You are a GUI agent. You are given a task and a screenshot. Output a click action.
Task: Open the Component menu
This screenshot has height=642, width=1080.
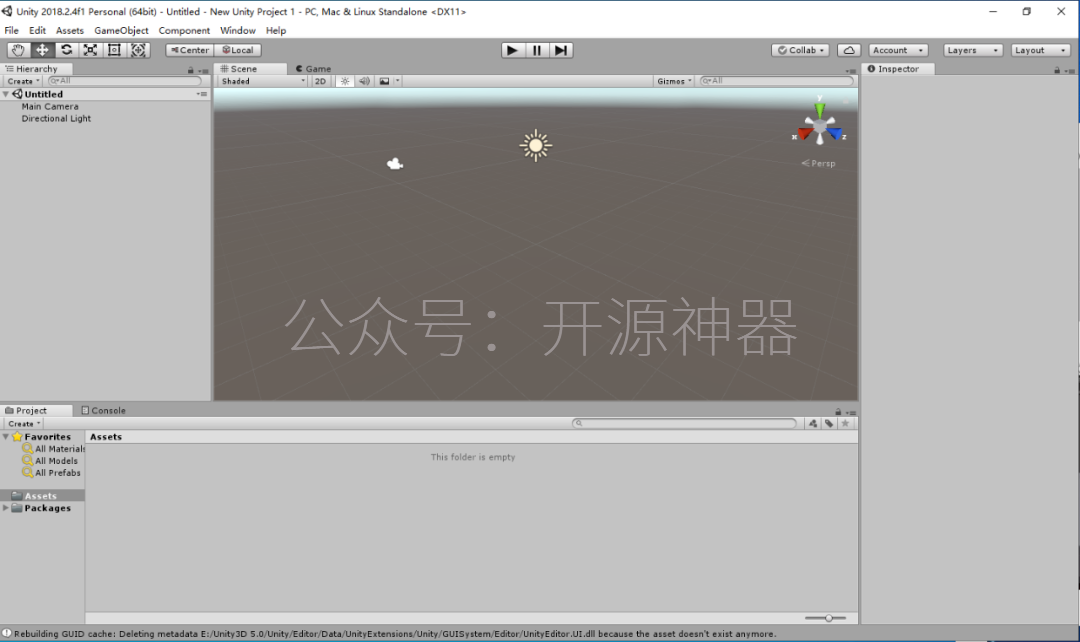tap(184, 30)
